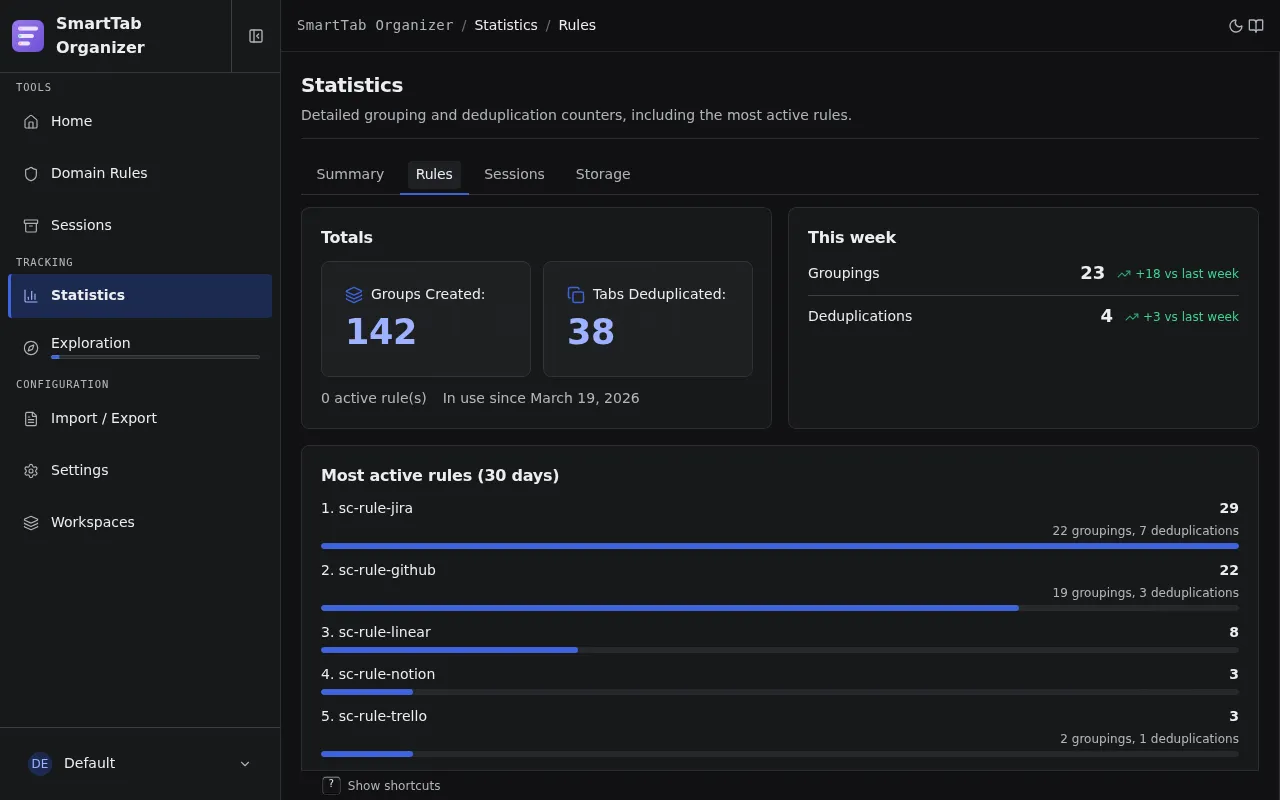Collapse the sidebar with the panel icon
Screen dimensions: 1280x800
[x=256, y=36]
